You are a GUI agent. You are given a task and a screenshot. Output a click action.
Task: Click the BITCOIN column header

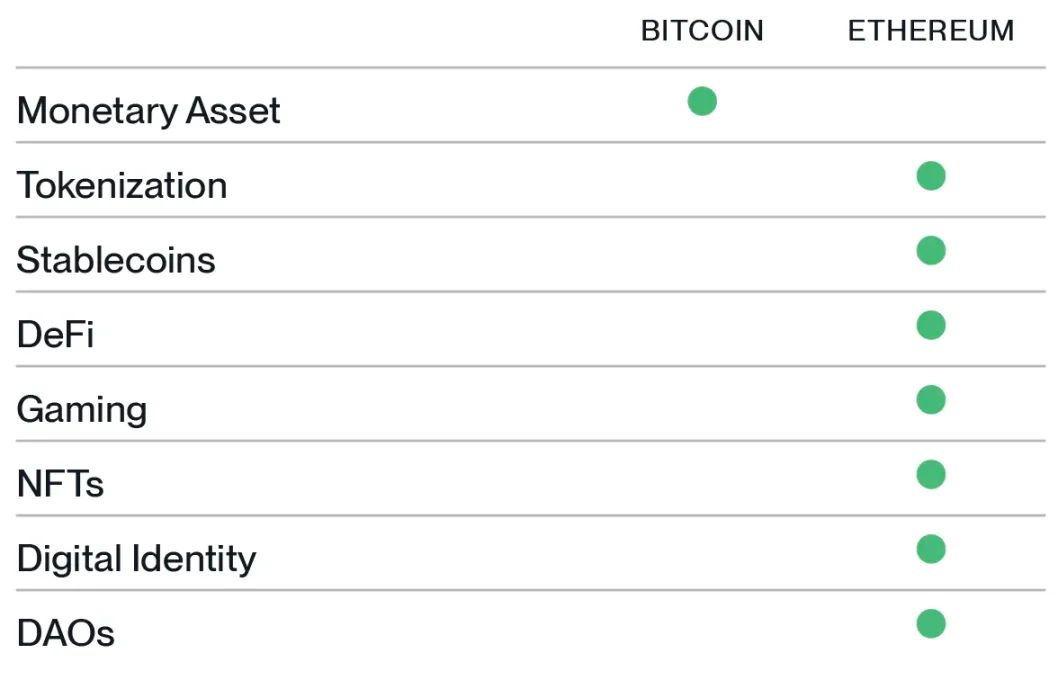[x=702, y=31]
